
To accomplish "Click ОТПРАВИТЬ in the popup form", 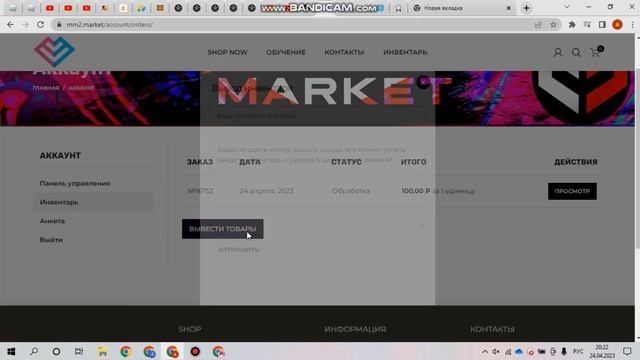I will tap(239, 249).
